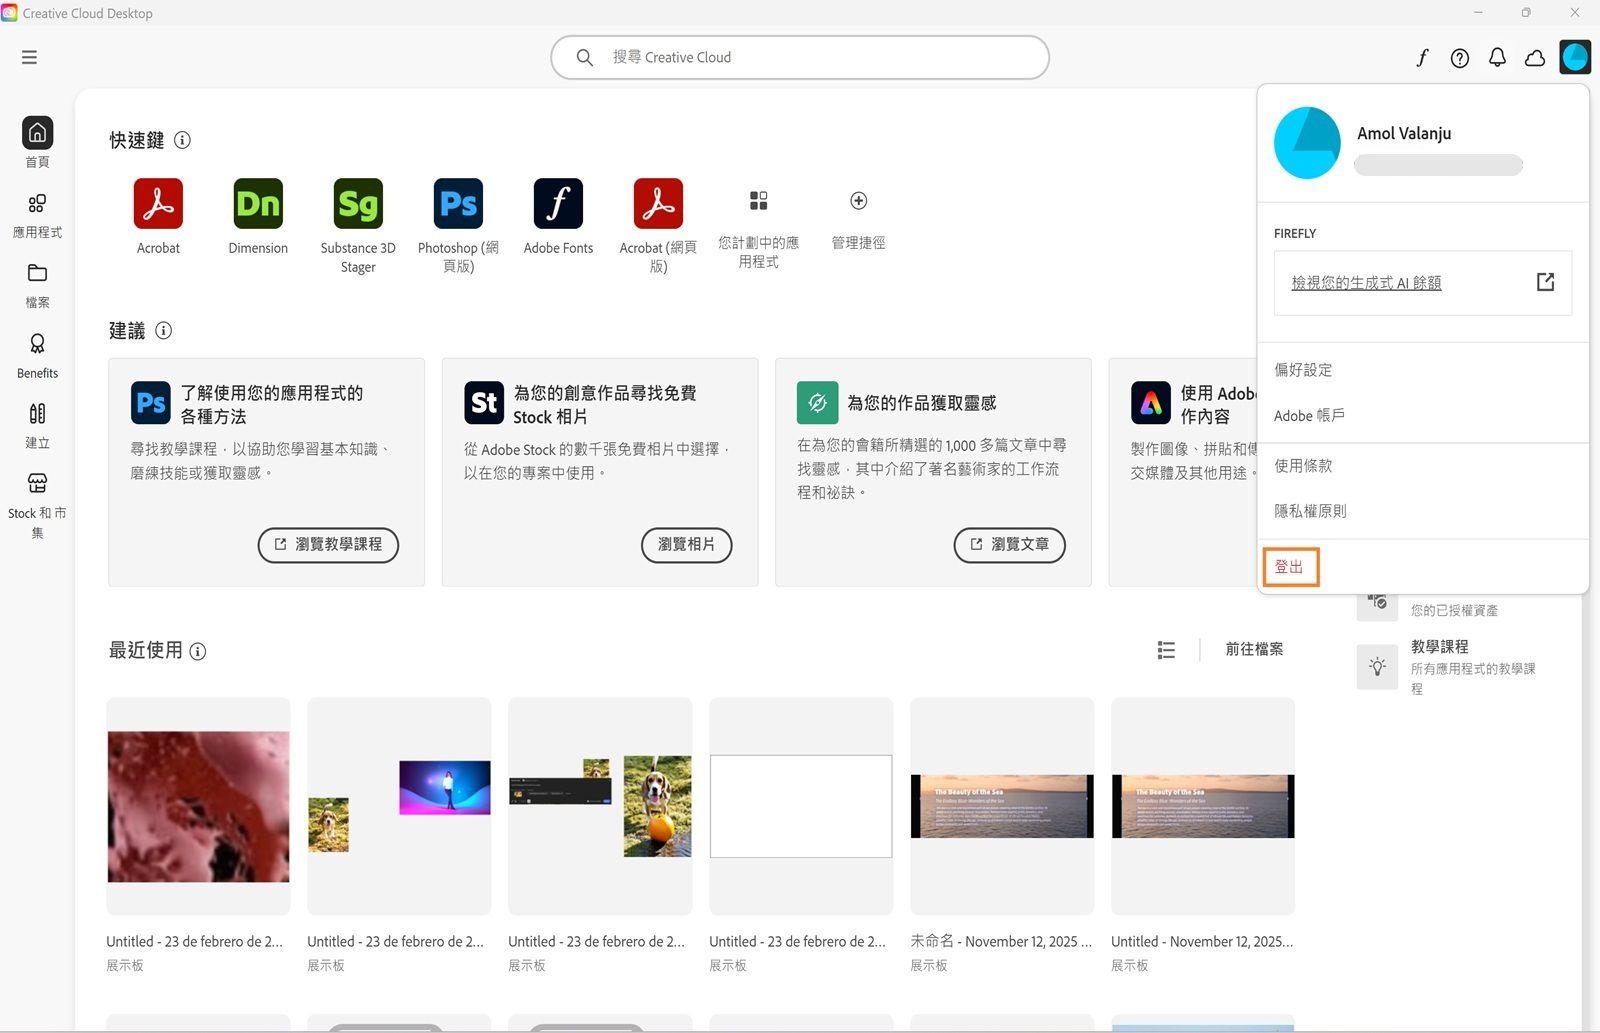The width and height of the screenshot is (1600, 1033).
Task: Show info for 最近使用 section
Action: [x=198, y=651]
